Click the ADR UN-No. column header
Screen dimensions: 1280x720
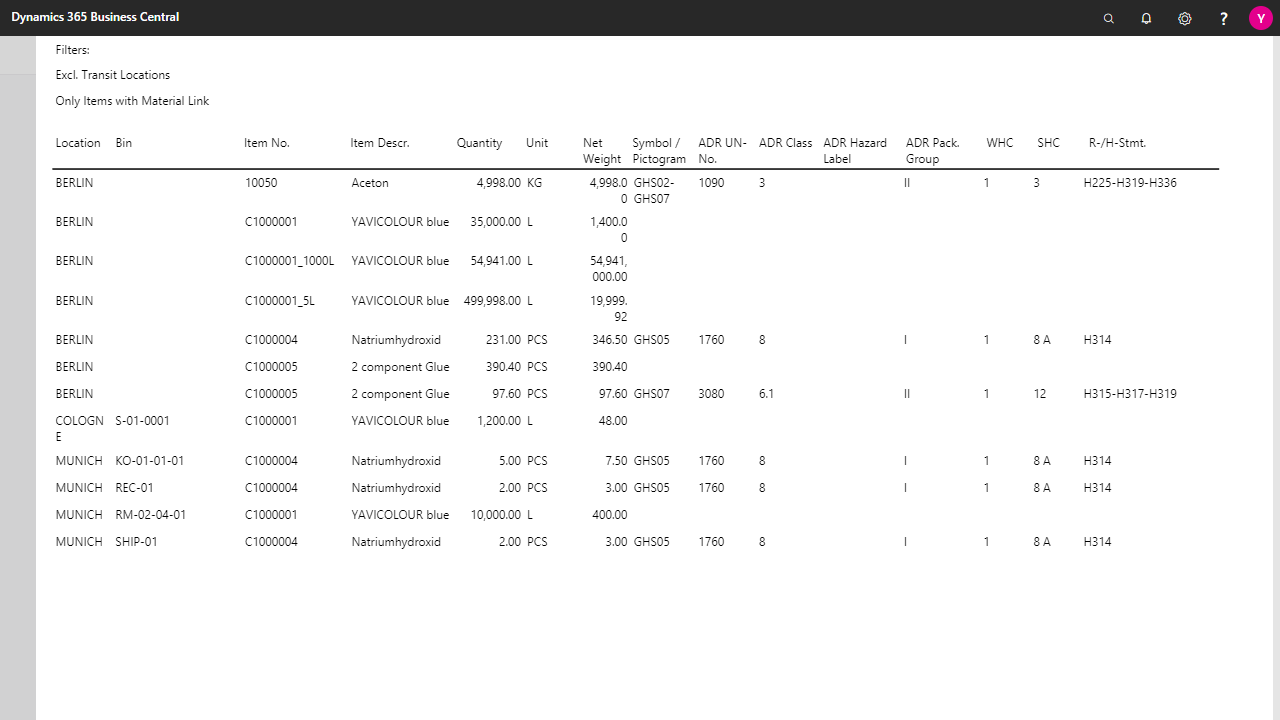(722, 151)
